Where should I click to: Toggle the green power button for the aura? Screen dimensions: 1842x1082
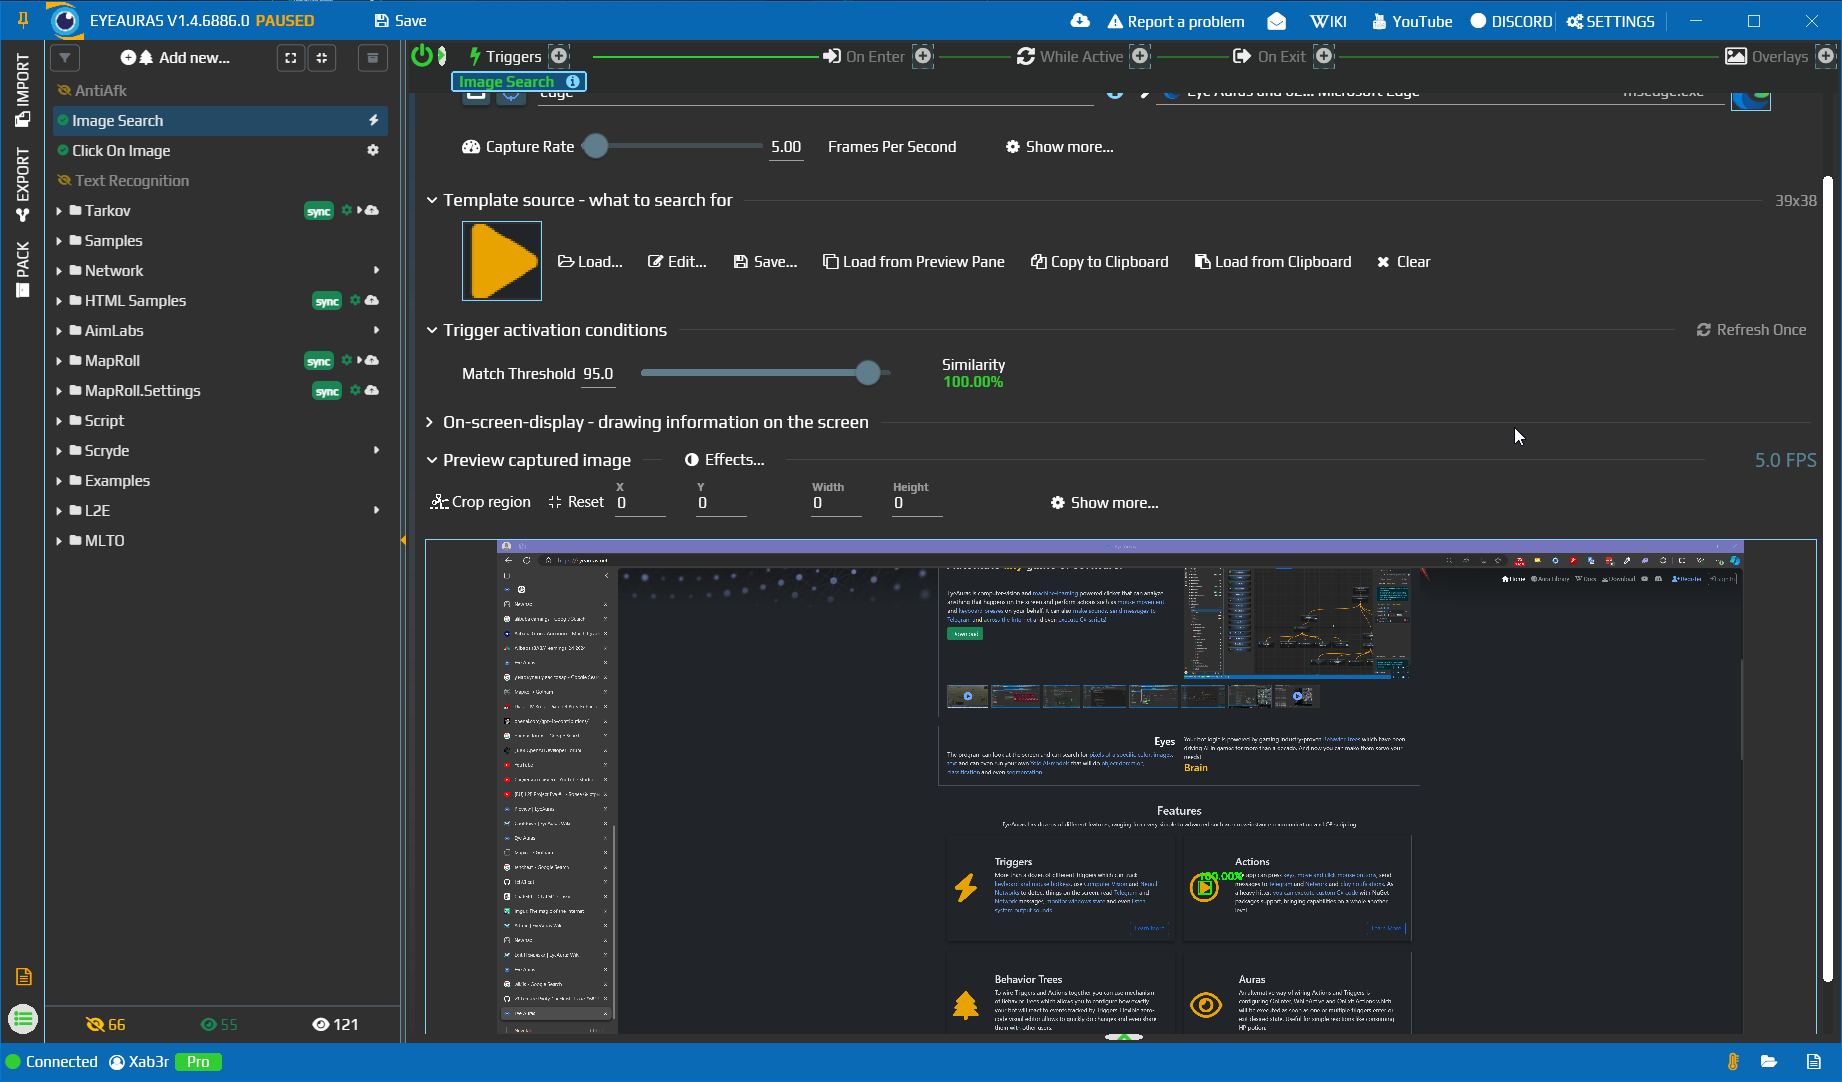pyautogui.click(x=422, y=56)
